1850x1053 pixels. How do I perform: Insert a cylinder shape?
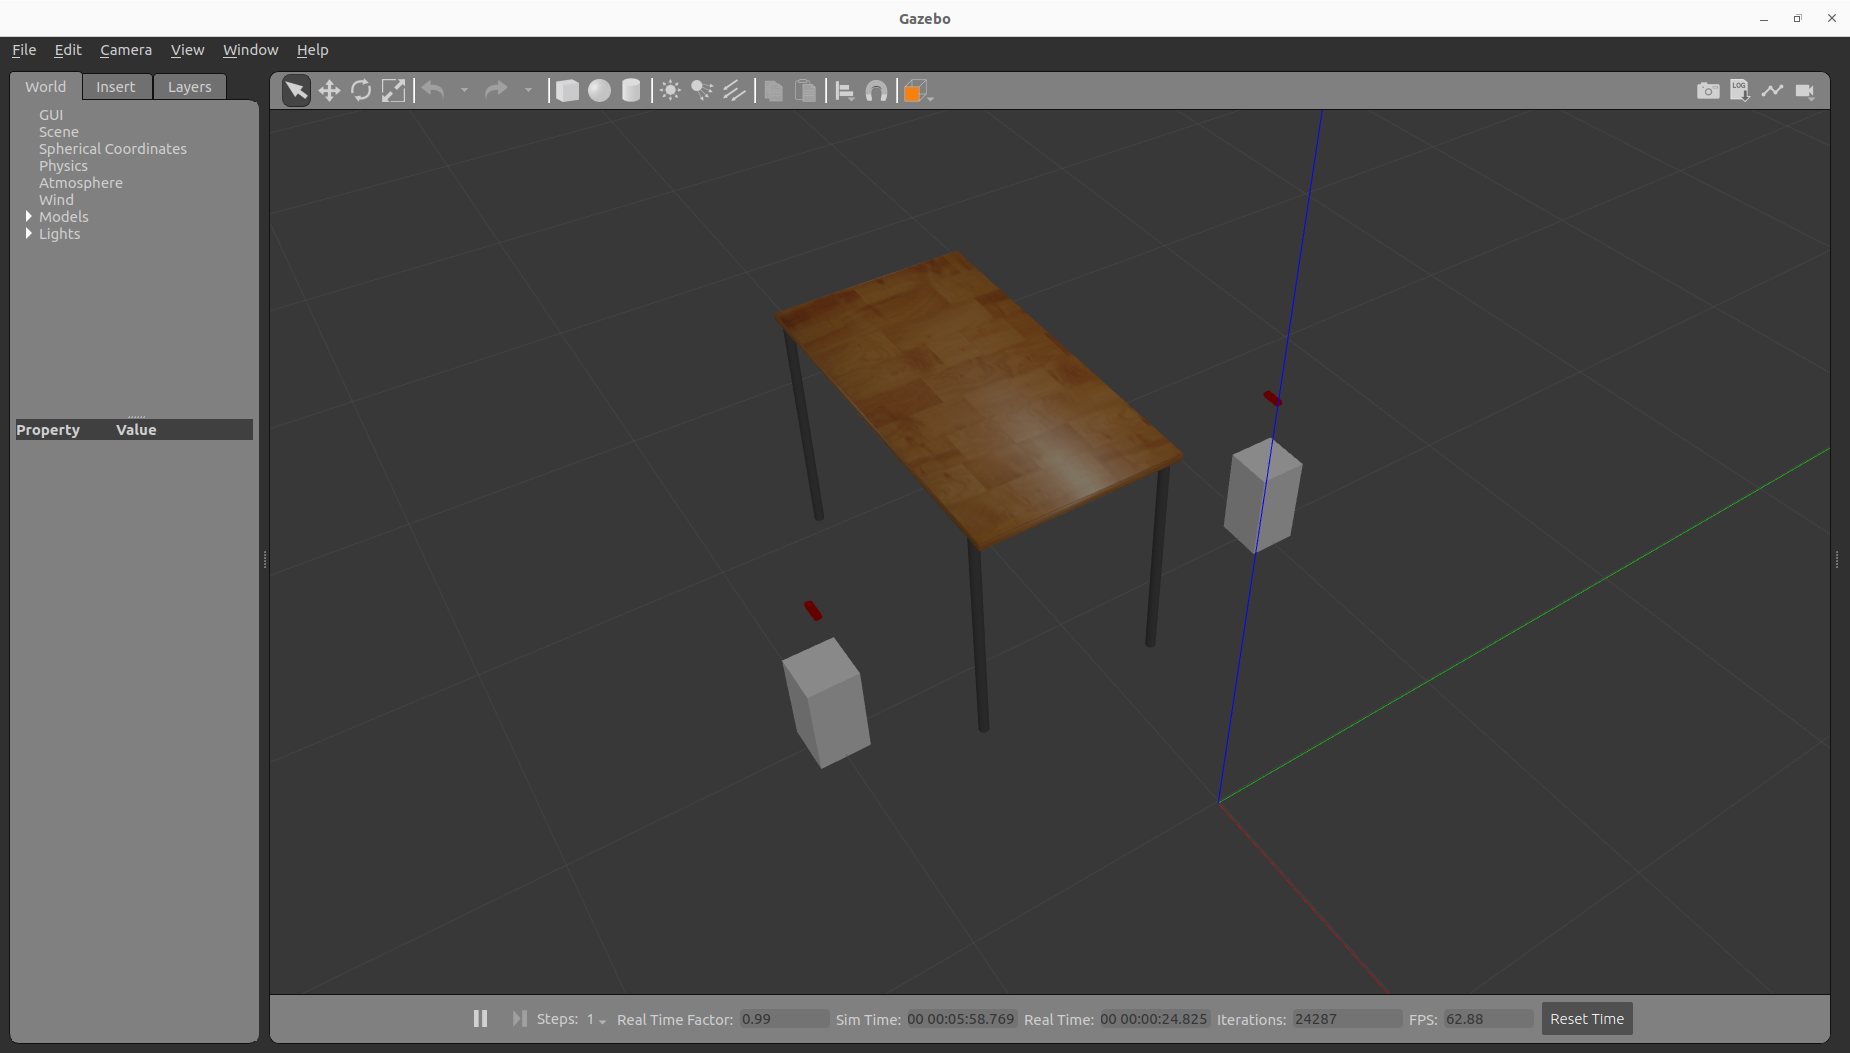(631, 91)
